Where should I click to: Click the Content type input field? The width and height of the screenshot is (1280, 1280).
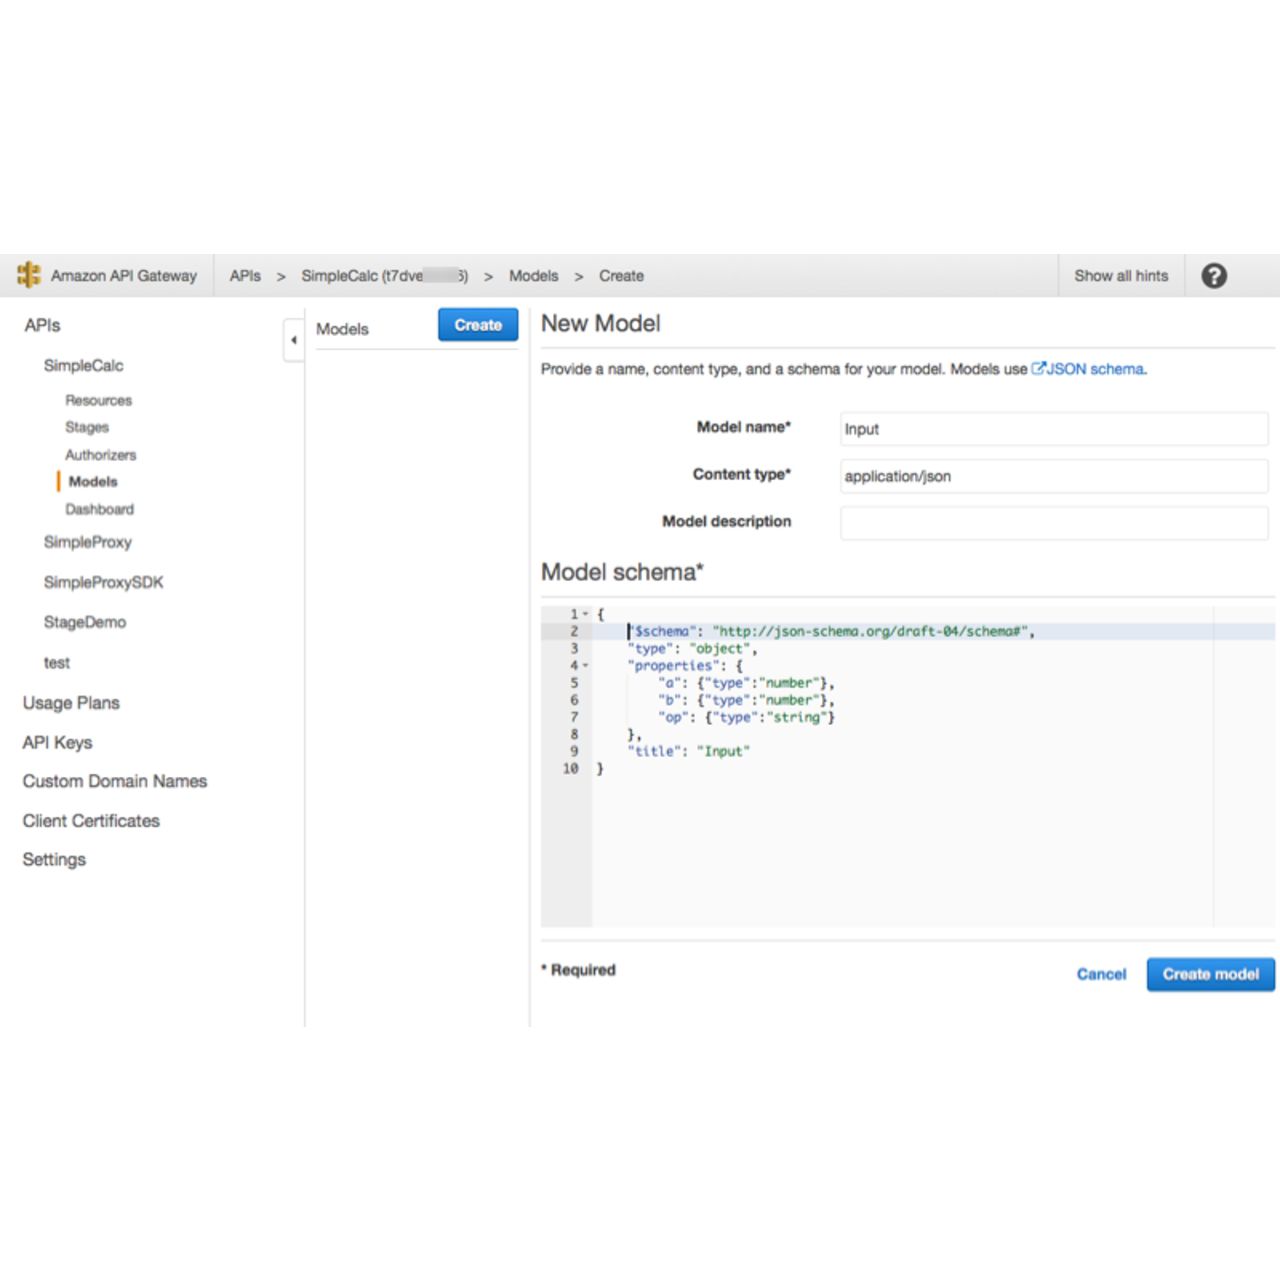pyautogui.click(x=1053, y=476)
